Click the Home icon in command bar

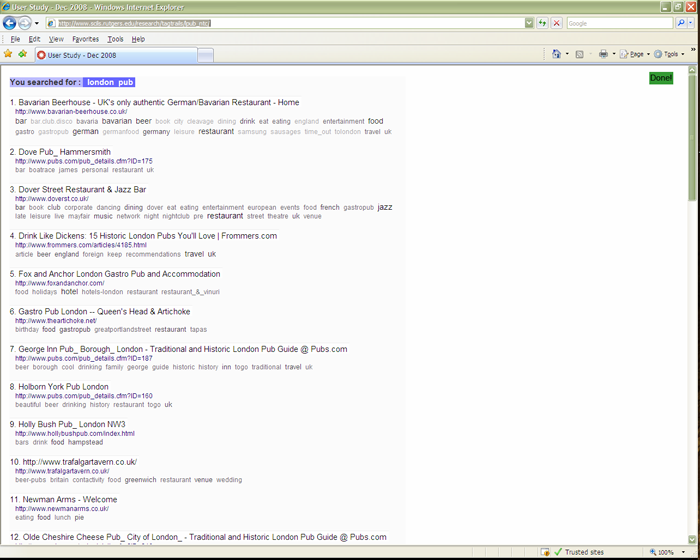coord(556,54)
